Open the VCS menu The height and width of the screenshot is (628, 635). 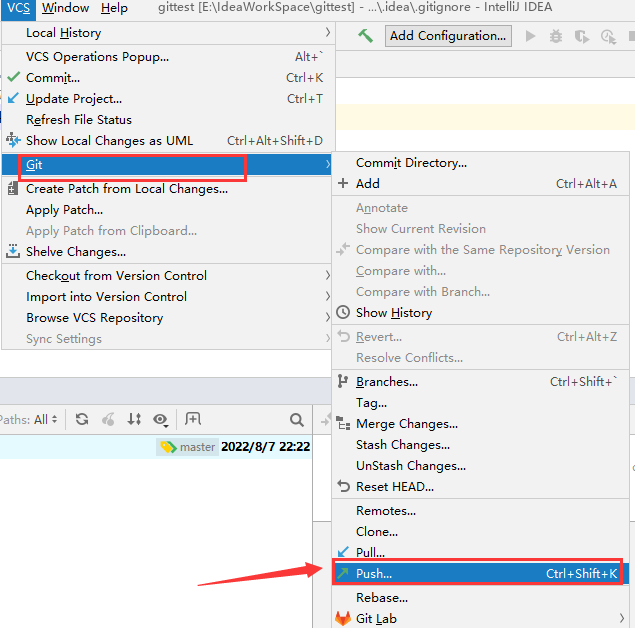(x=19, y=9)
